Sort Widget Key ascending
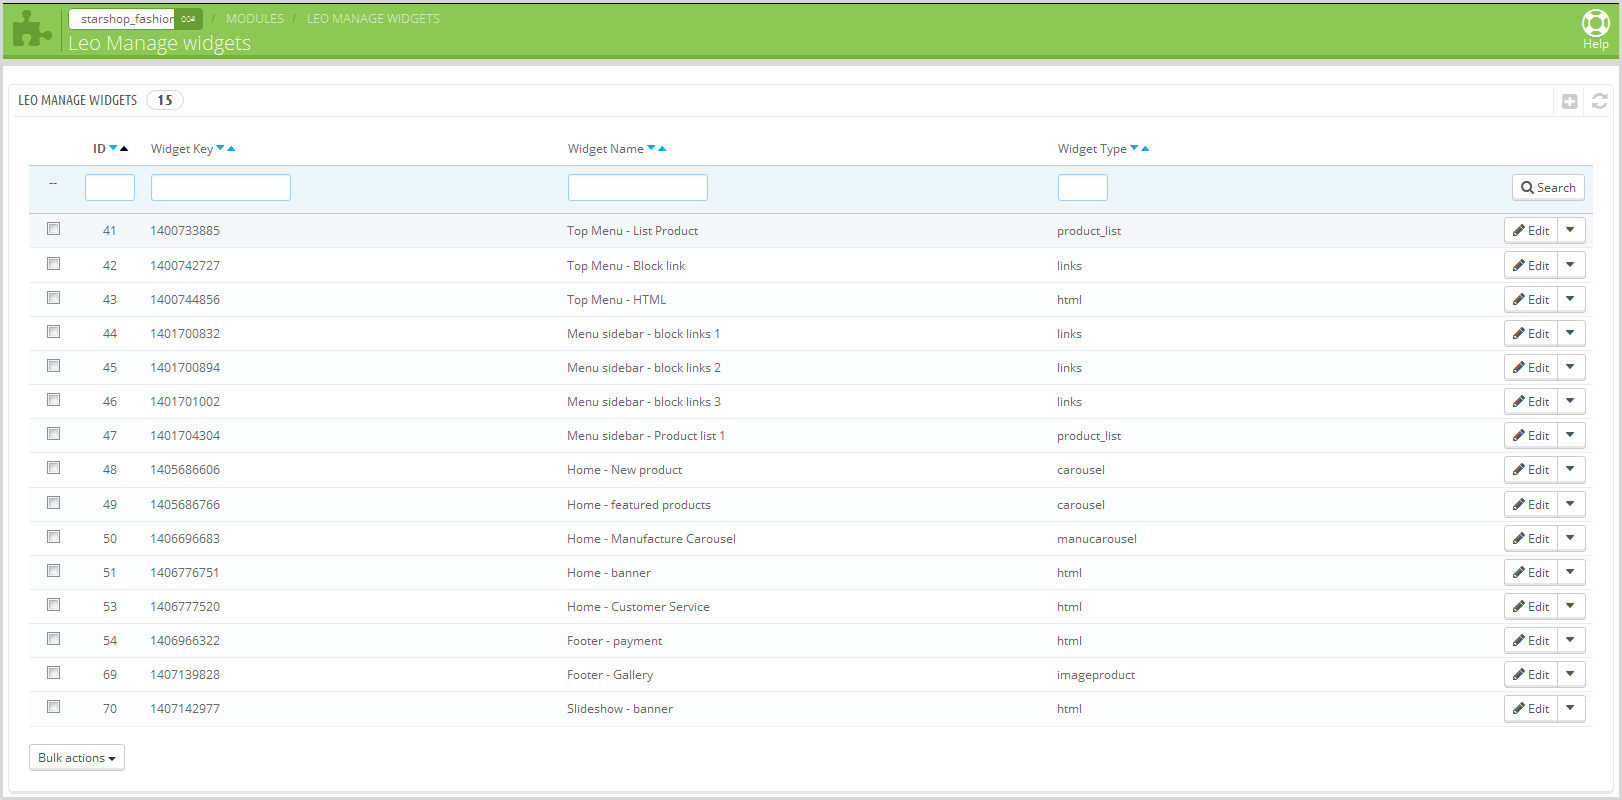This screenshot has height=800, width=1622. pos(231,148)
